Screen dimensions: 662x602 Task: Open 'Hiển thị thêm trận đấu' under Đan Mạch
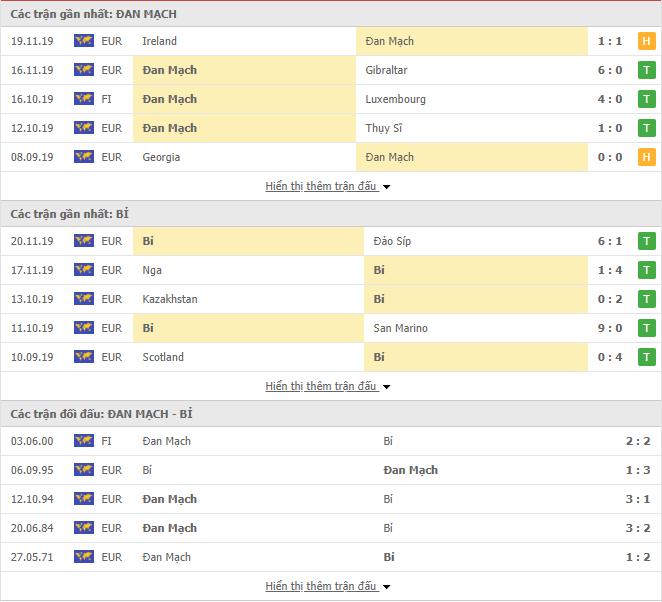click(321, 186)
